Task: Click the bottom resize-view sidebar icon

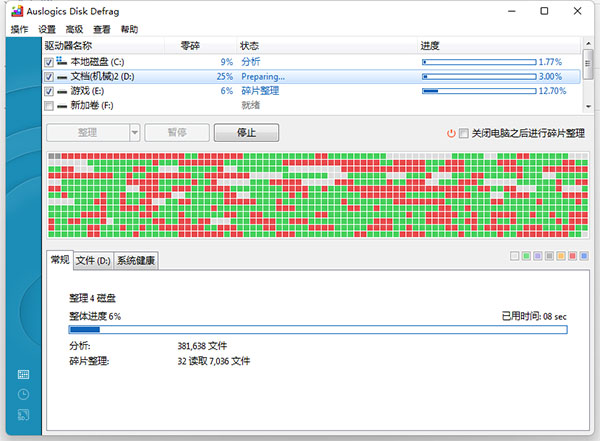Action: (x=23, y=414)
